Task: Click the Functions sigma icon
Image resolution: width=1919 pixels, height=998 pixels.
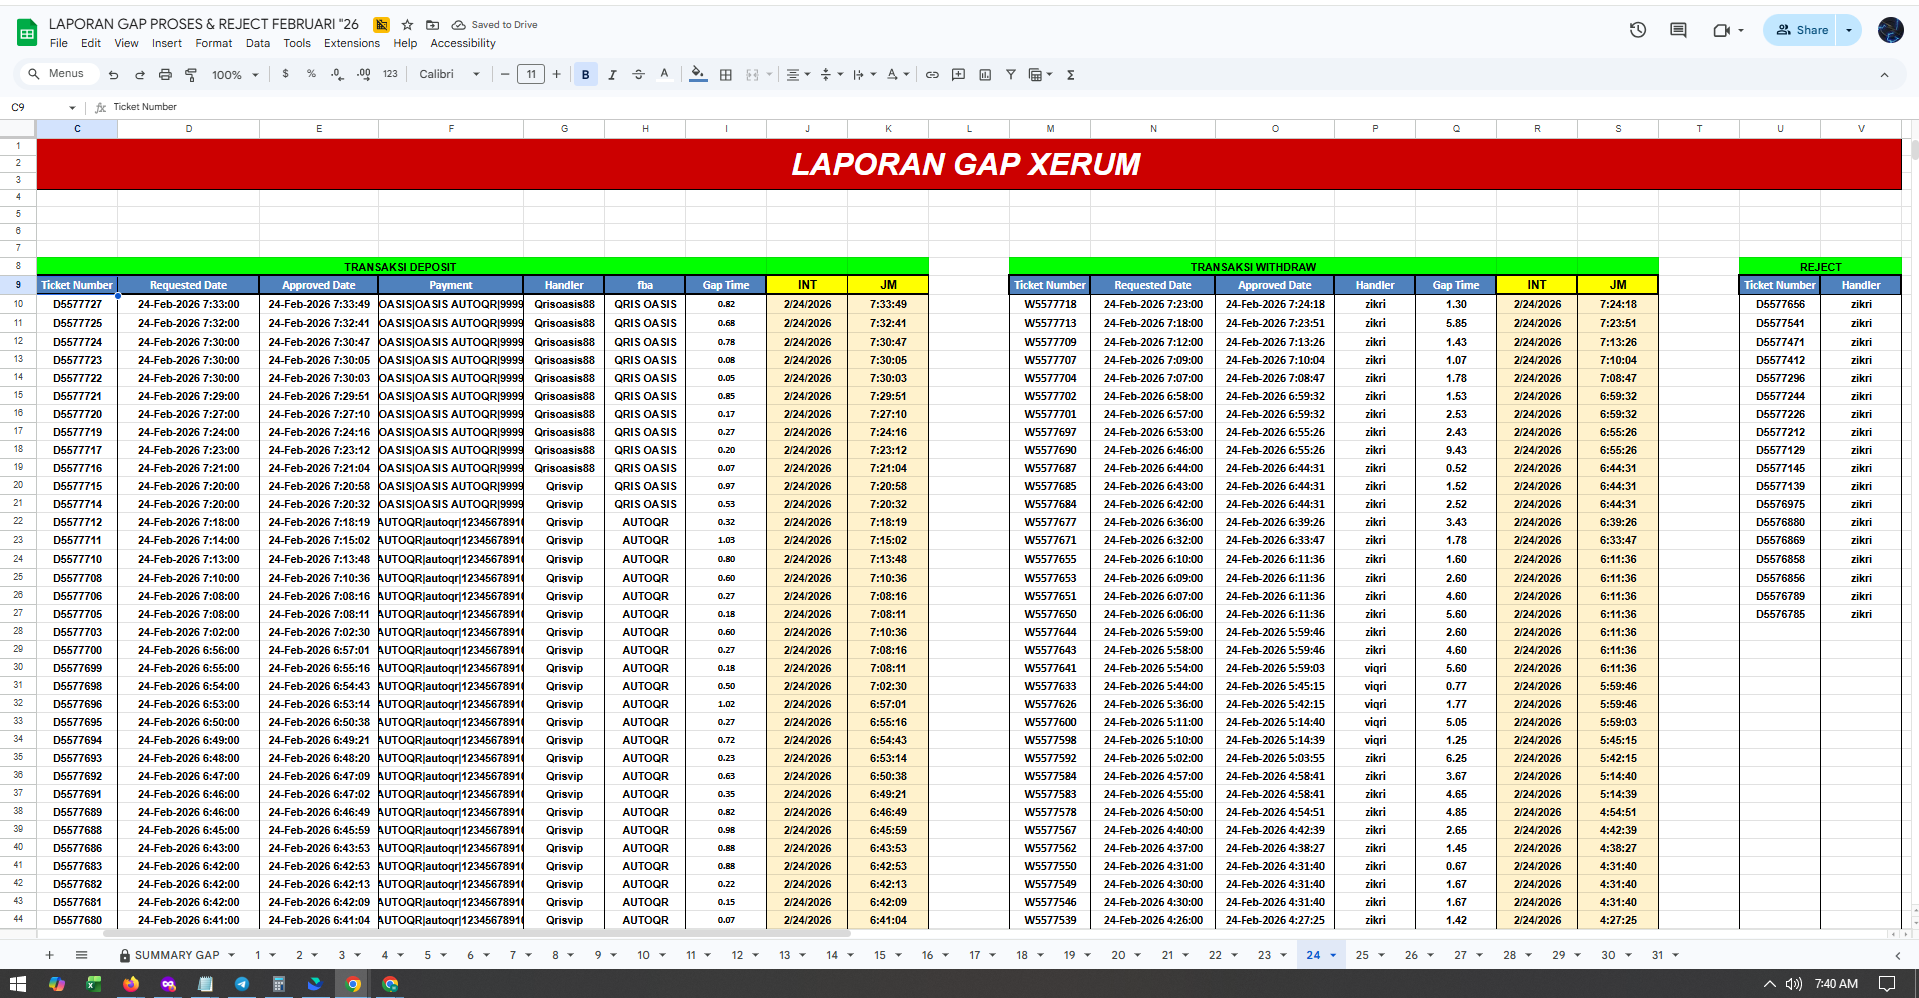Action: (1070, 75)
